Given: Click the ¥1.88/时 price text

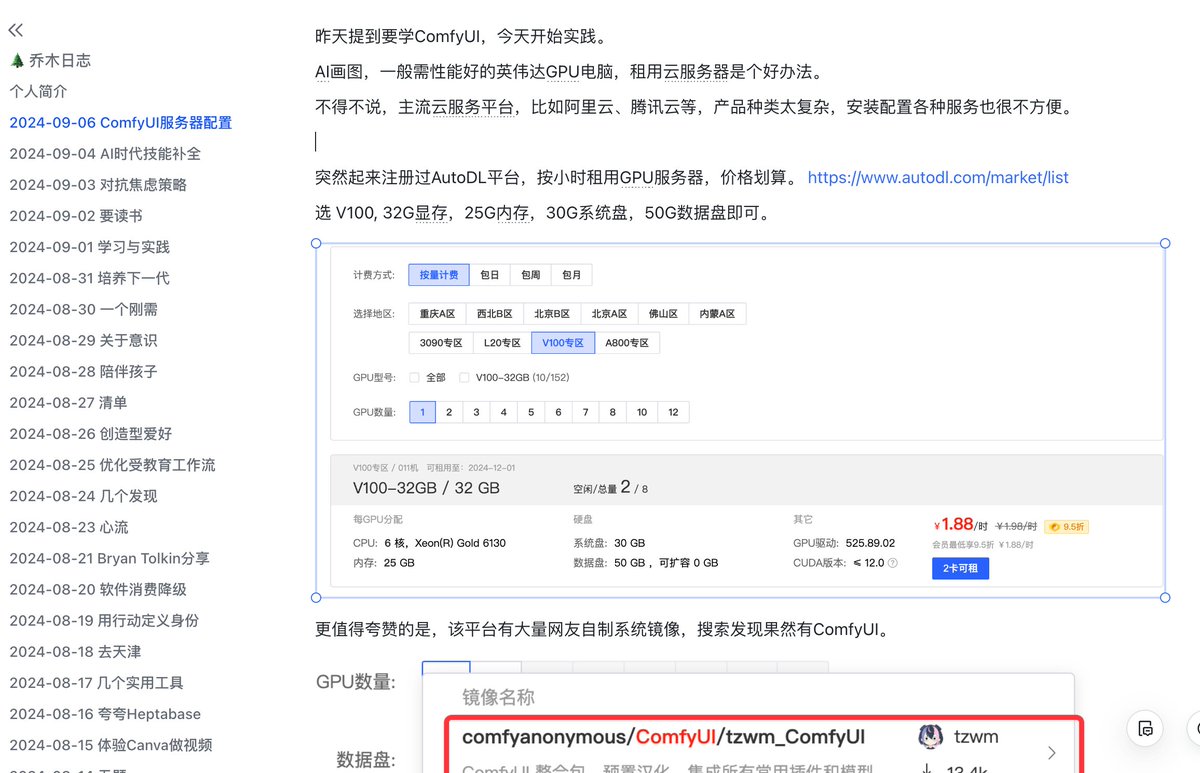Looking at the screenshot, I should coord(961,525).
